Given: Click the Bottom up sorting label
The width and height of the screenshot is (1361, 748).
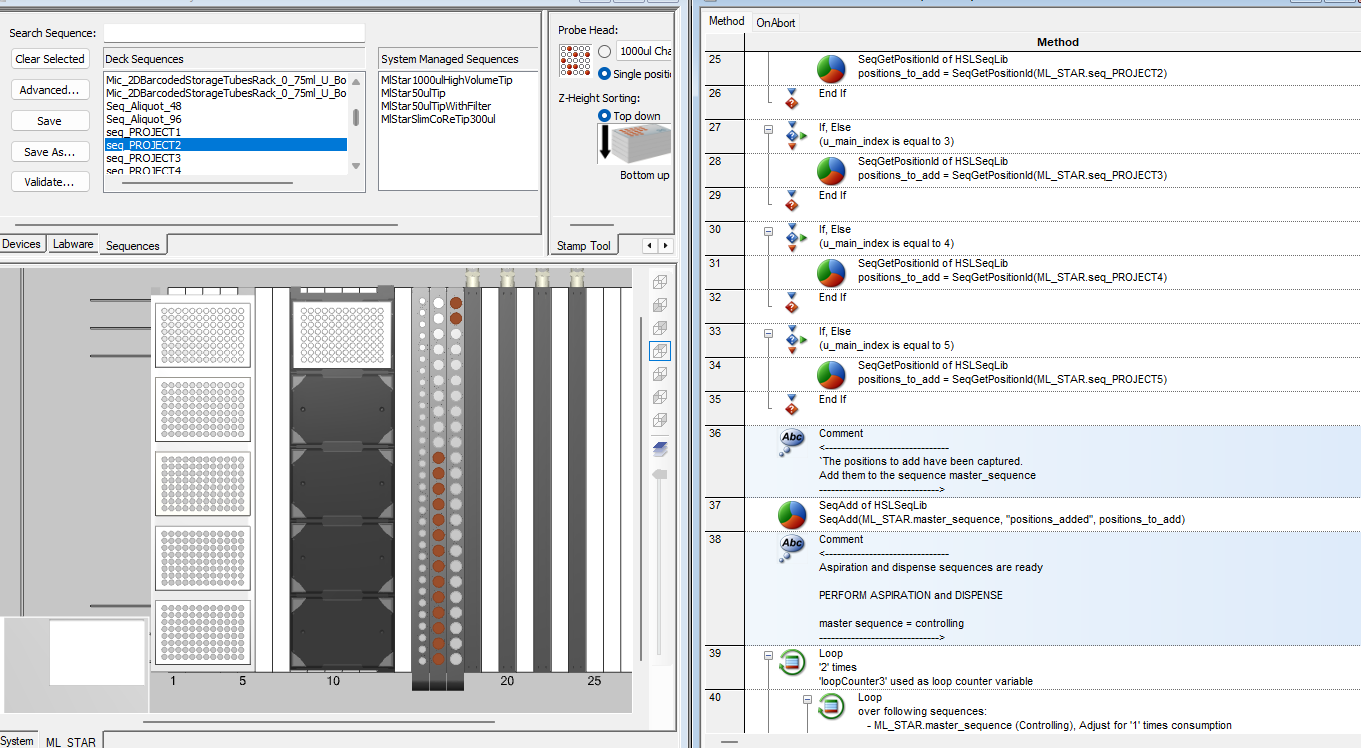Looking at the screenshot, I should [x=645, y=175].
